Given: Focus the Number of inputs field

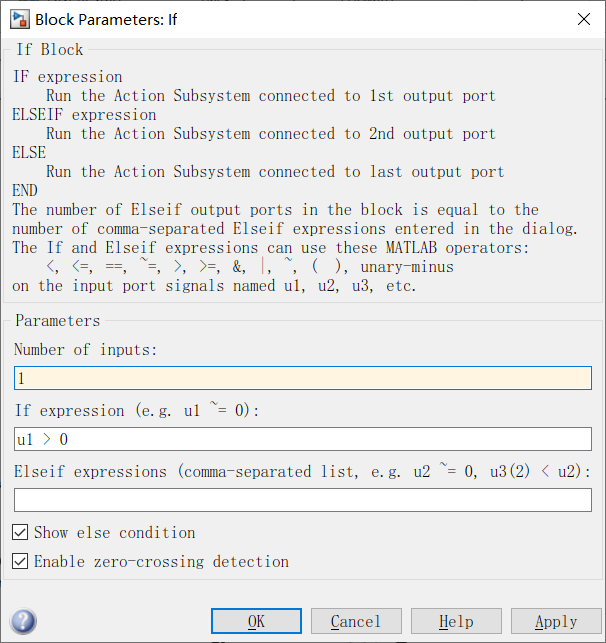Looking at the screenshot, I should click(x=302, y=378).
